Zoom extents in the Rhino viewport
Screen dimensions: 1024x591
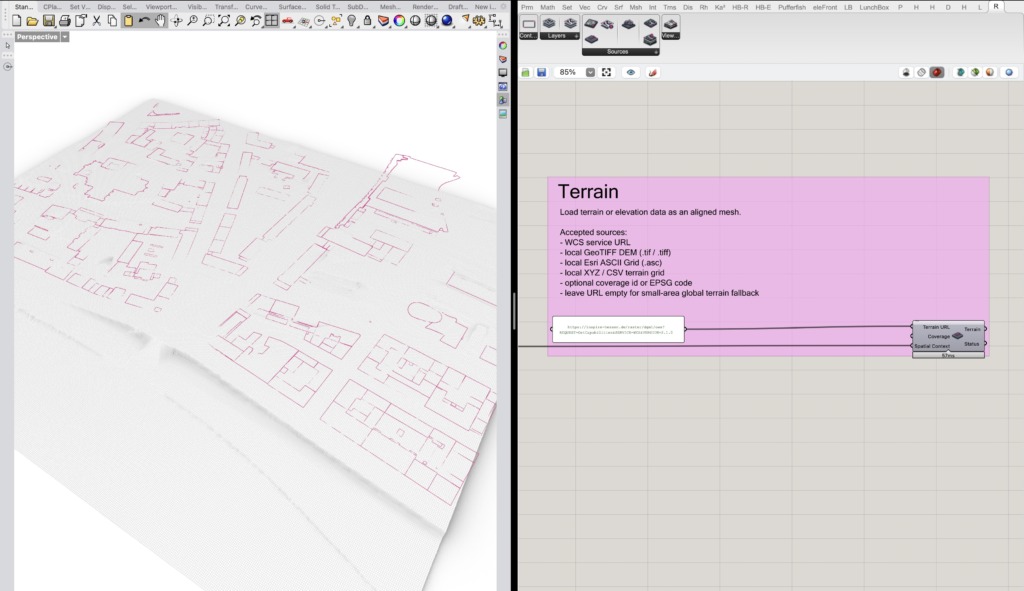[224, 21]
